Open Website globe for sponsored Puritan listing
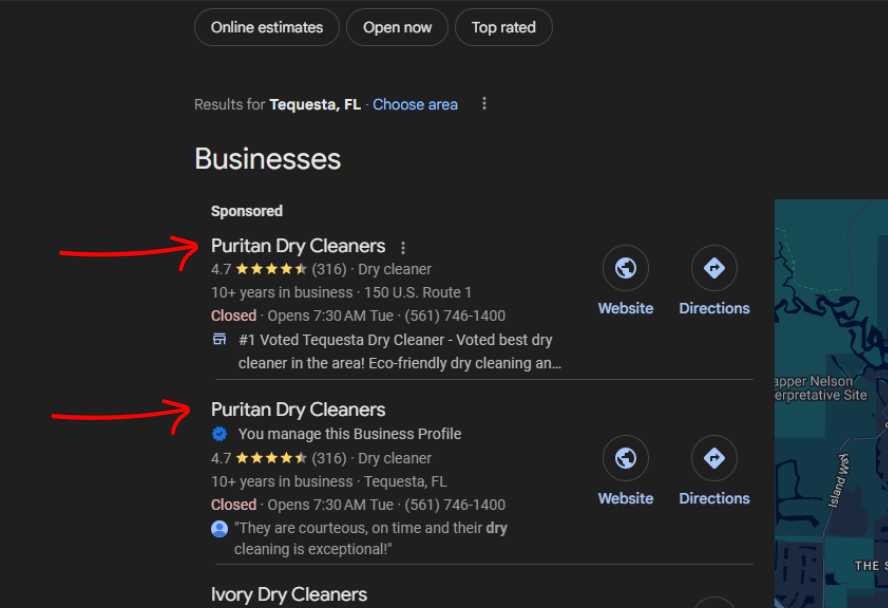 click(x=626, y=268)
